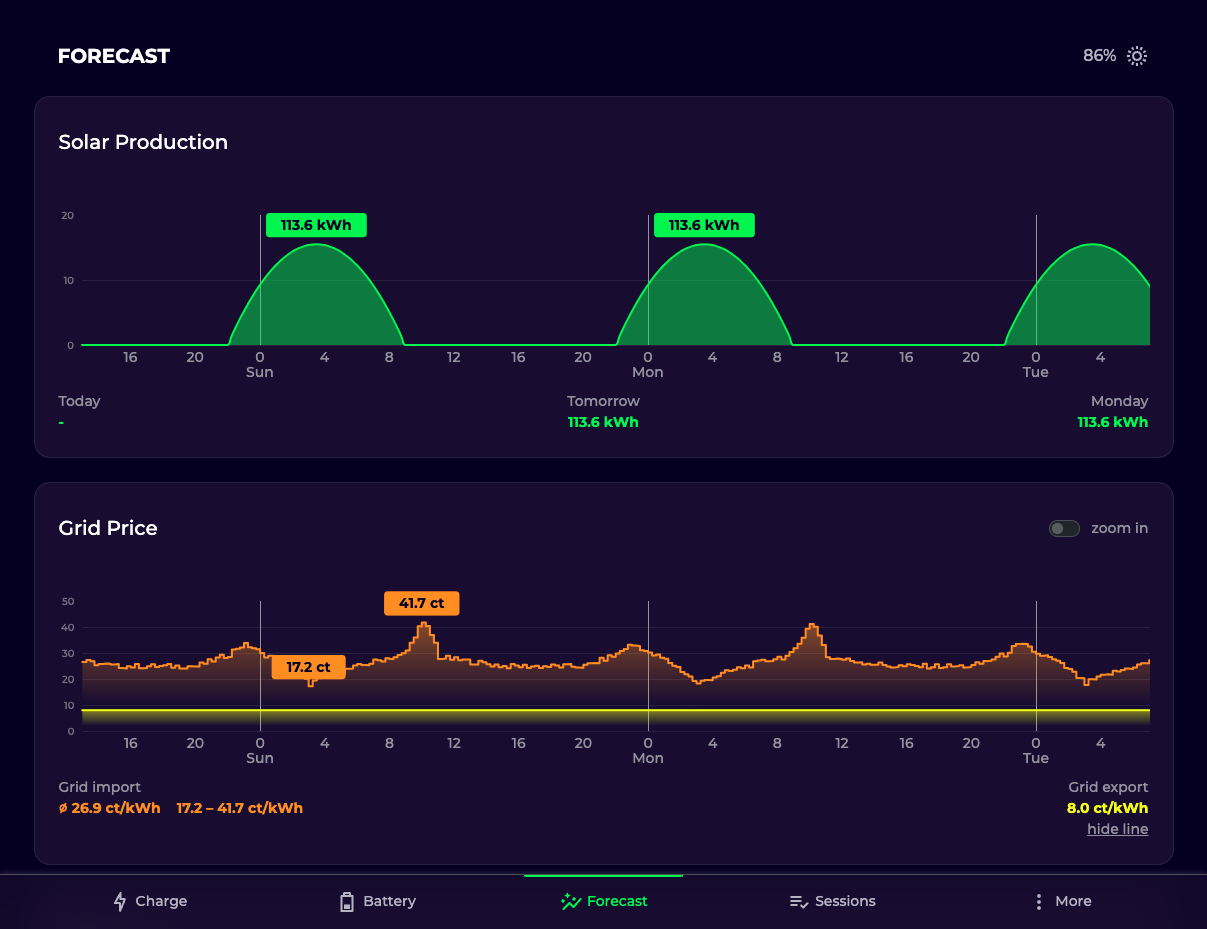Screen dimensions: 1207x929
Task: Click the three-dot More icon
Action: [1039, 902]
